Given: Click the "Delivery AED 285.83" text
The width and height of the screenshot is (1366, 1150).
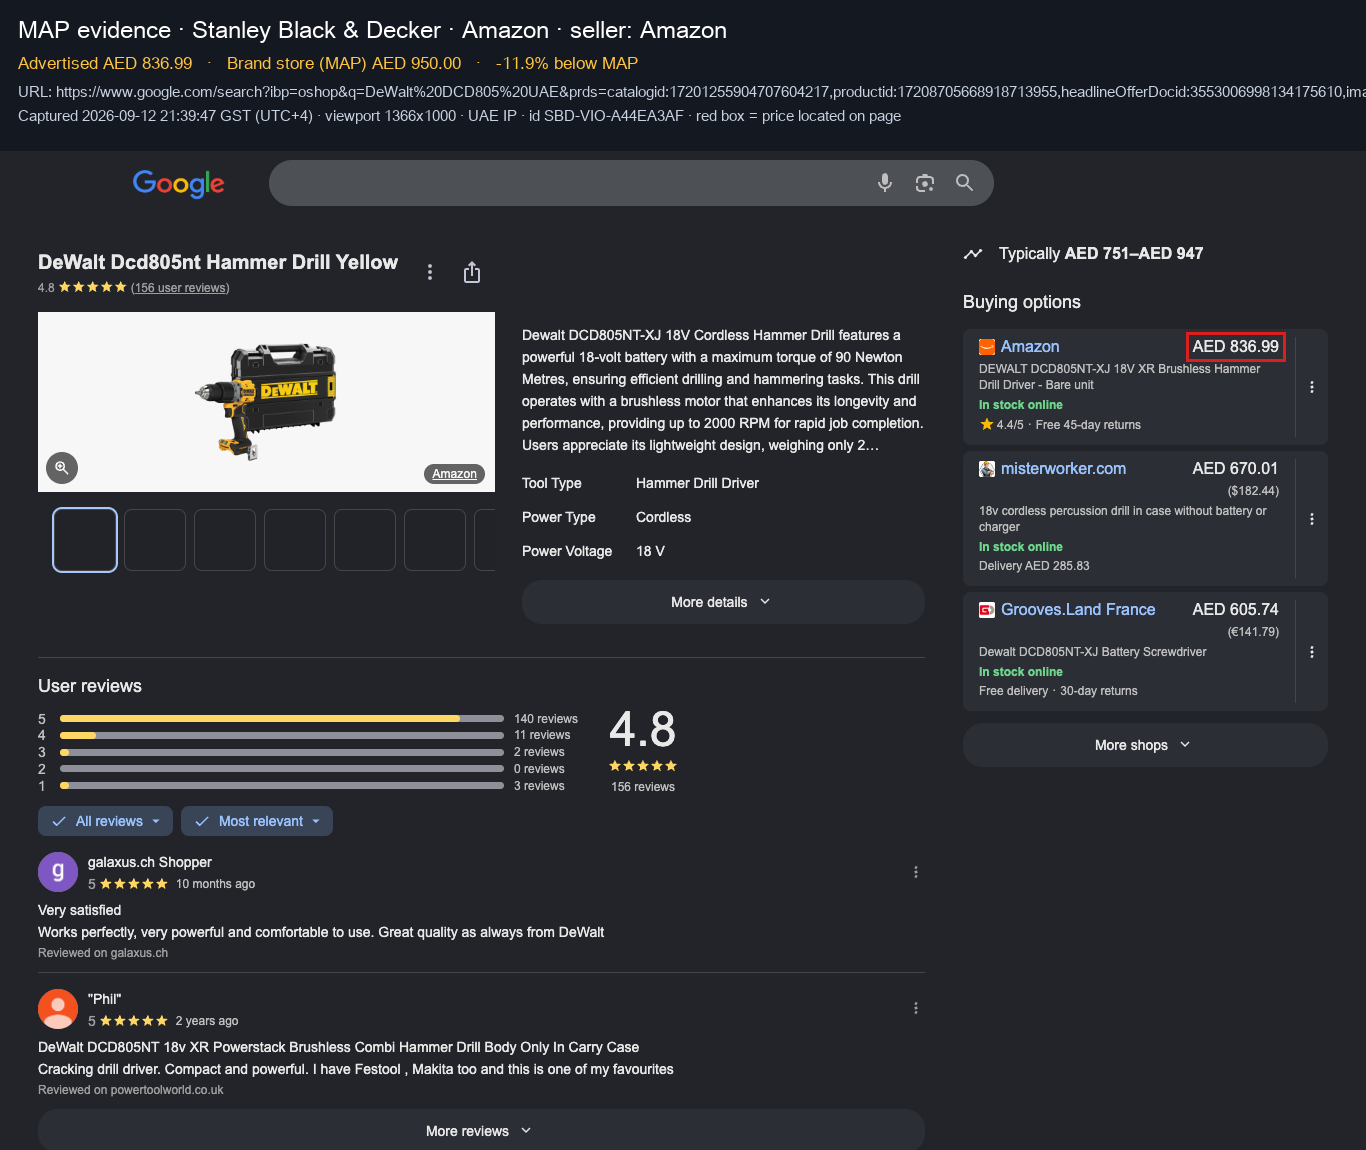Looking at the screenshot, I should 1034,566.
